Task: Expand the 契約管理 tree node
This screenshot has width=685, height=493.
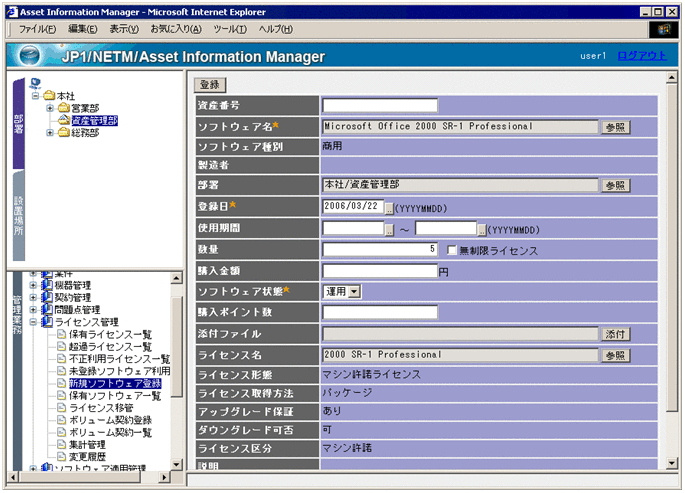Action: tap(33, 297)
